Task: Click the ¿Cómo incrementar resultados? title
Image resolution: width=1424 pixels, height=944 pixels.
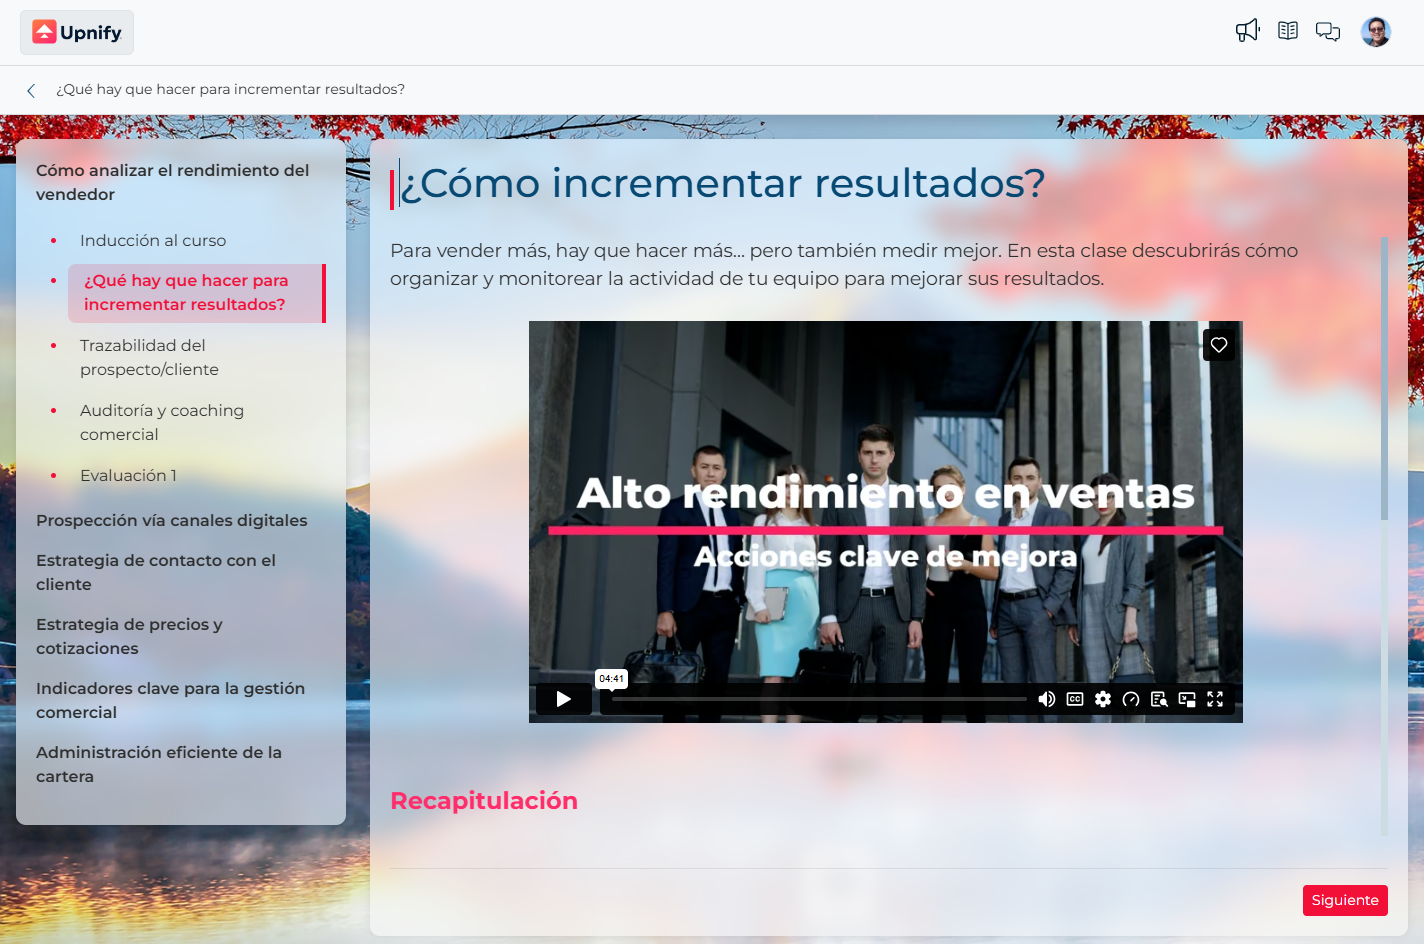Action: click(x=723, y=184)
